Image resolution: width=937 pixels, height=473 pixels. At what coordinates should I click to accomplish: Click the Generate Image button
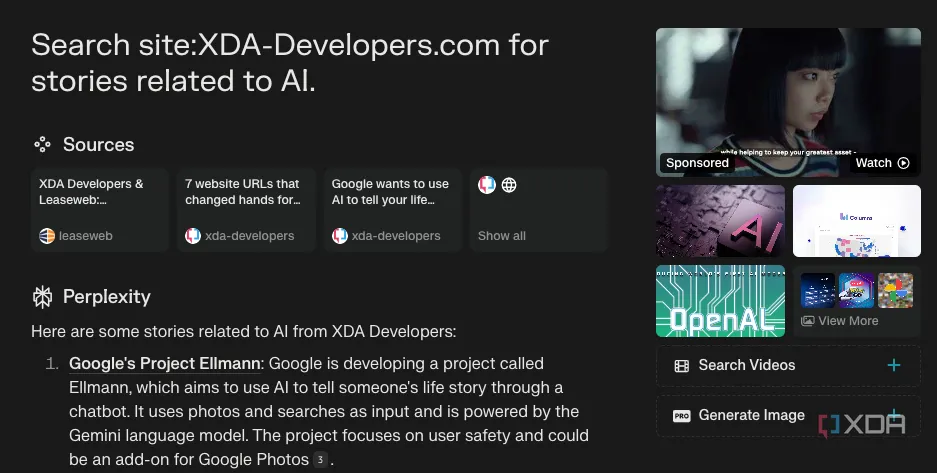pos(751,415)
